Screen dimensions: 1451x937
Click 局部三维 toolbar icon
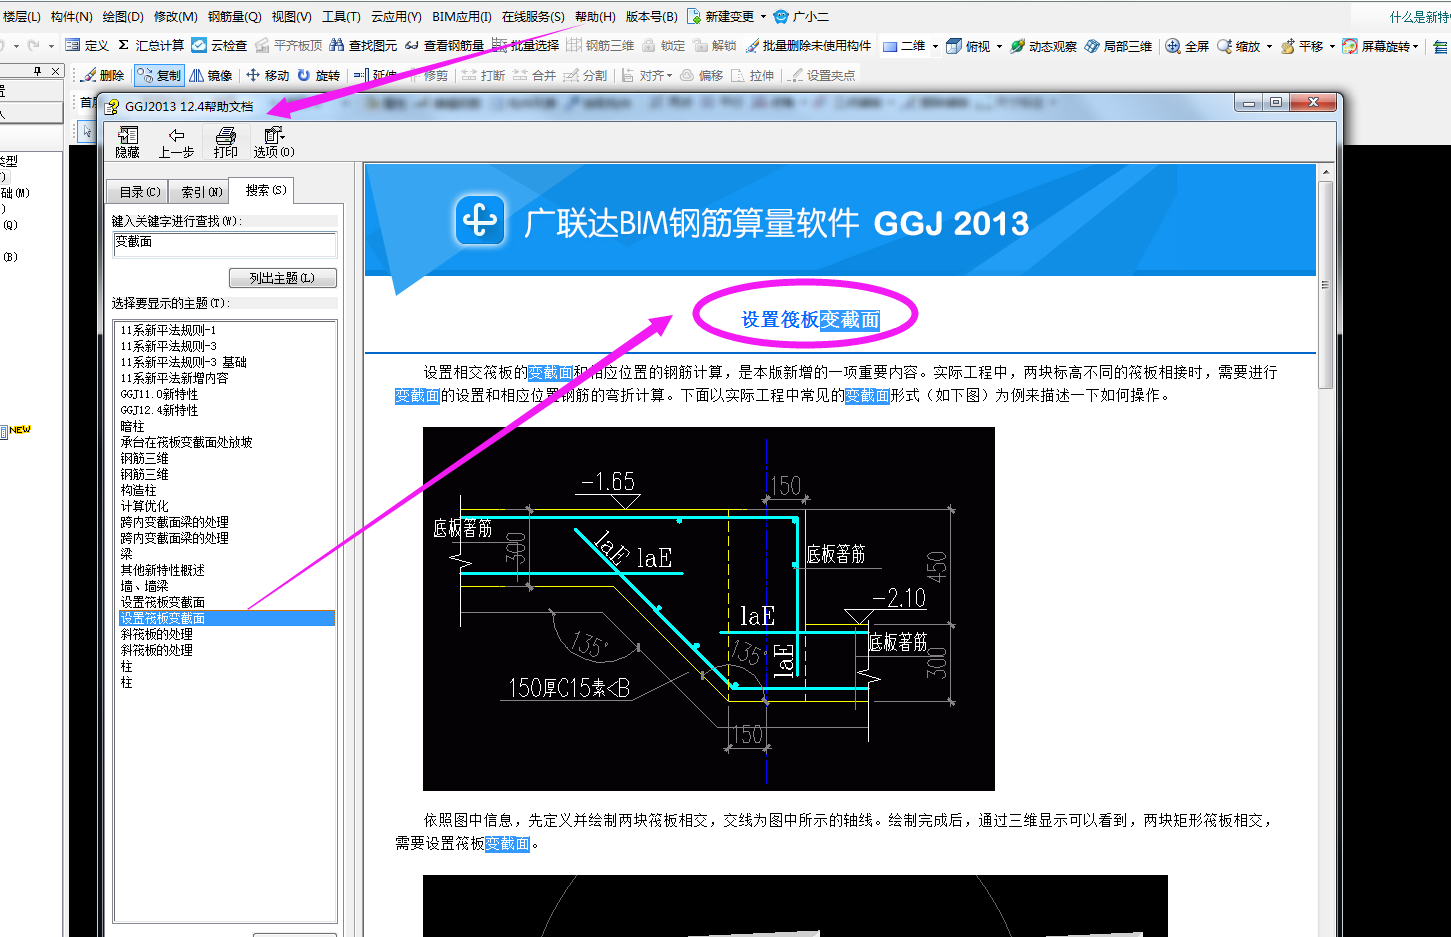[1118, 46]
